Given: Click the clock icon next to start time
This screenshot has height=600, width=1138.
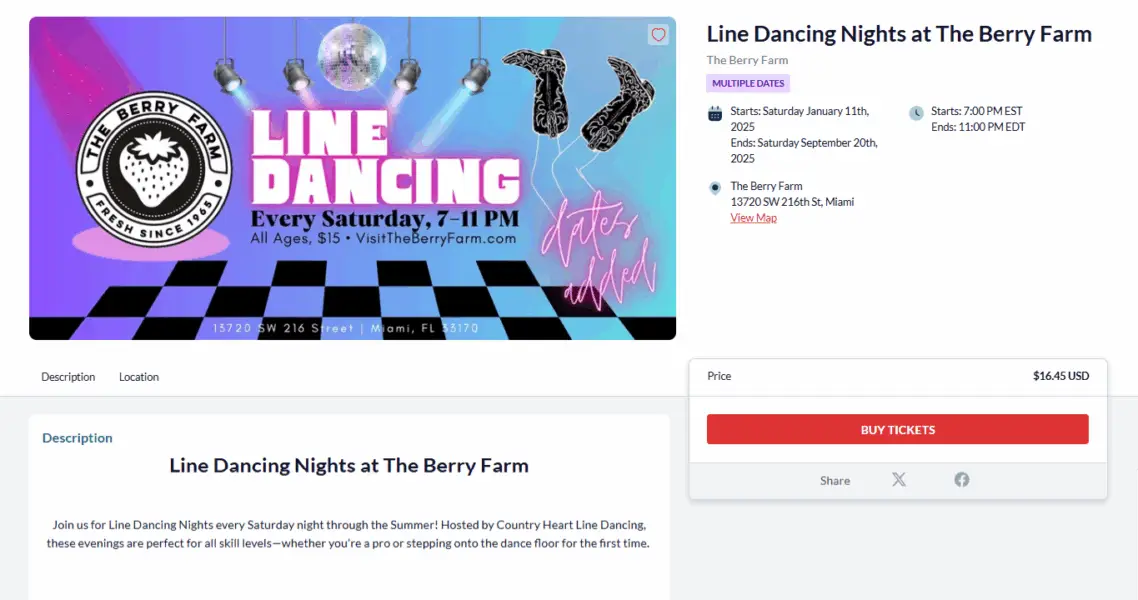Looking at the screenshot, I should [x=916, y=113].
